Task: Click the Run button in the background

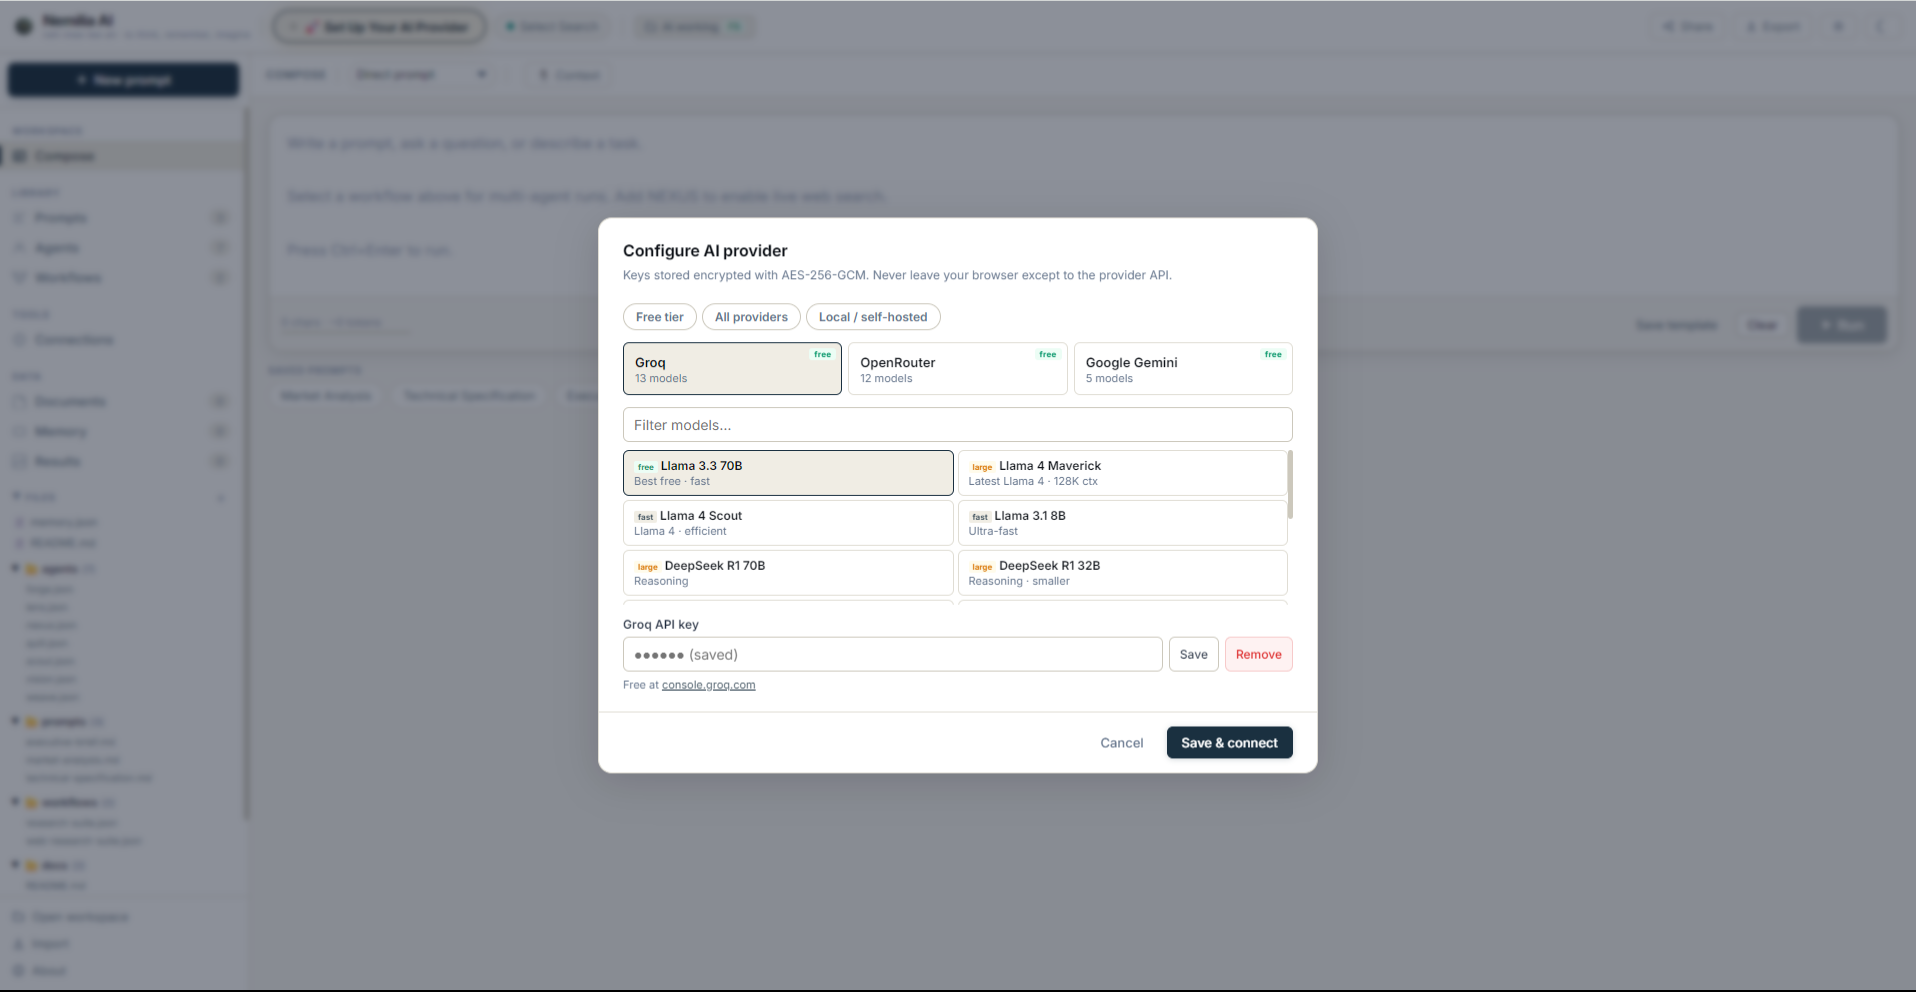Action: pos(1842,325)
